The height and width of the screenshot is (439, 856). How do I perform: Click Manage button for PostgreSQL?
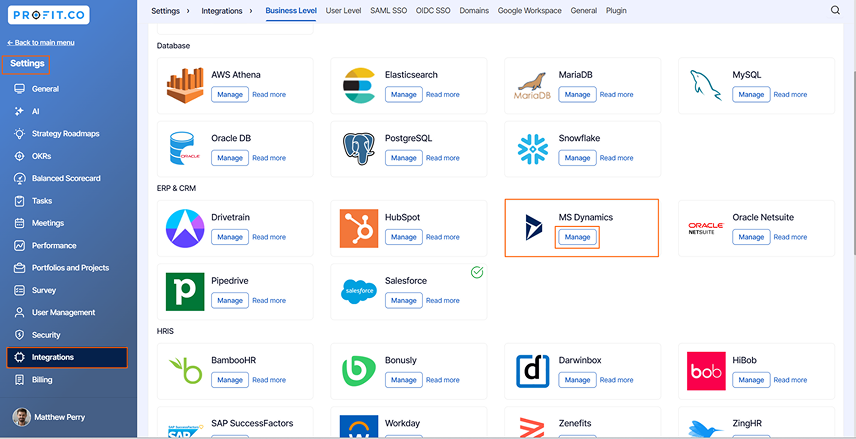(404, 158)
